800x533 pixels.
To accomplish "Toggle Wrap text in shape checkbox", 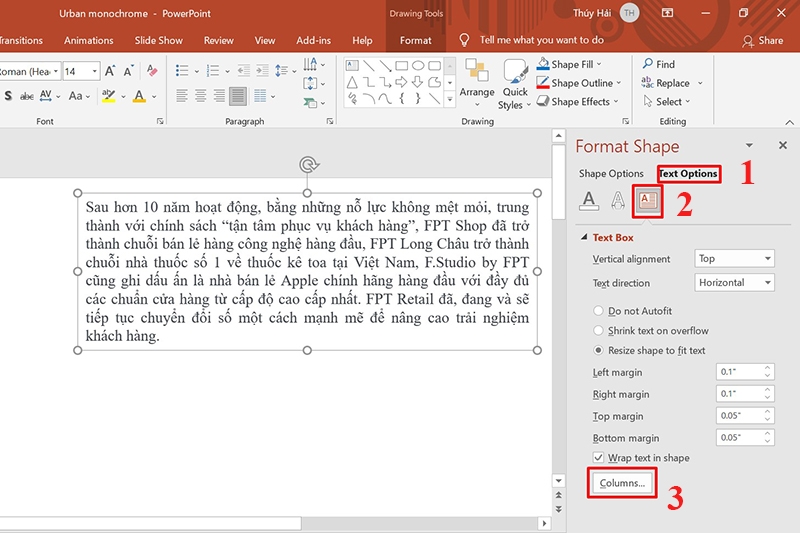I will [598, 458].
